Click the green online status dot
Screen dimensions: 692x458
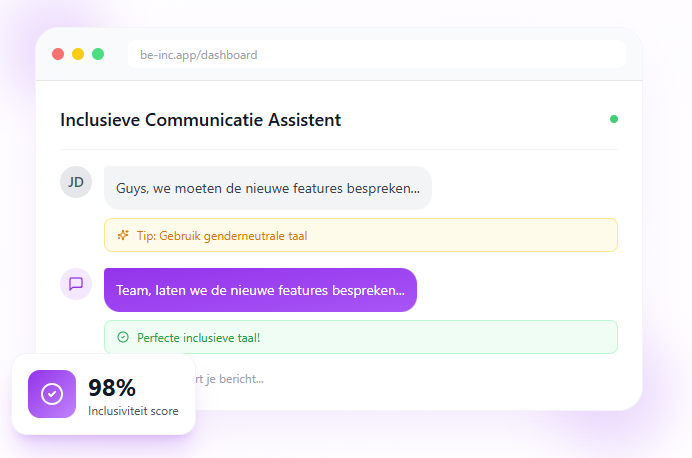click(614, 119)
